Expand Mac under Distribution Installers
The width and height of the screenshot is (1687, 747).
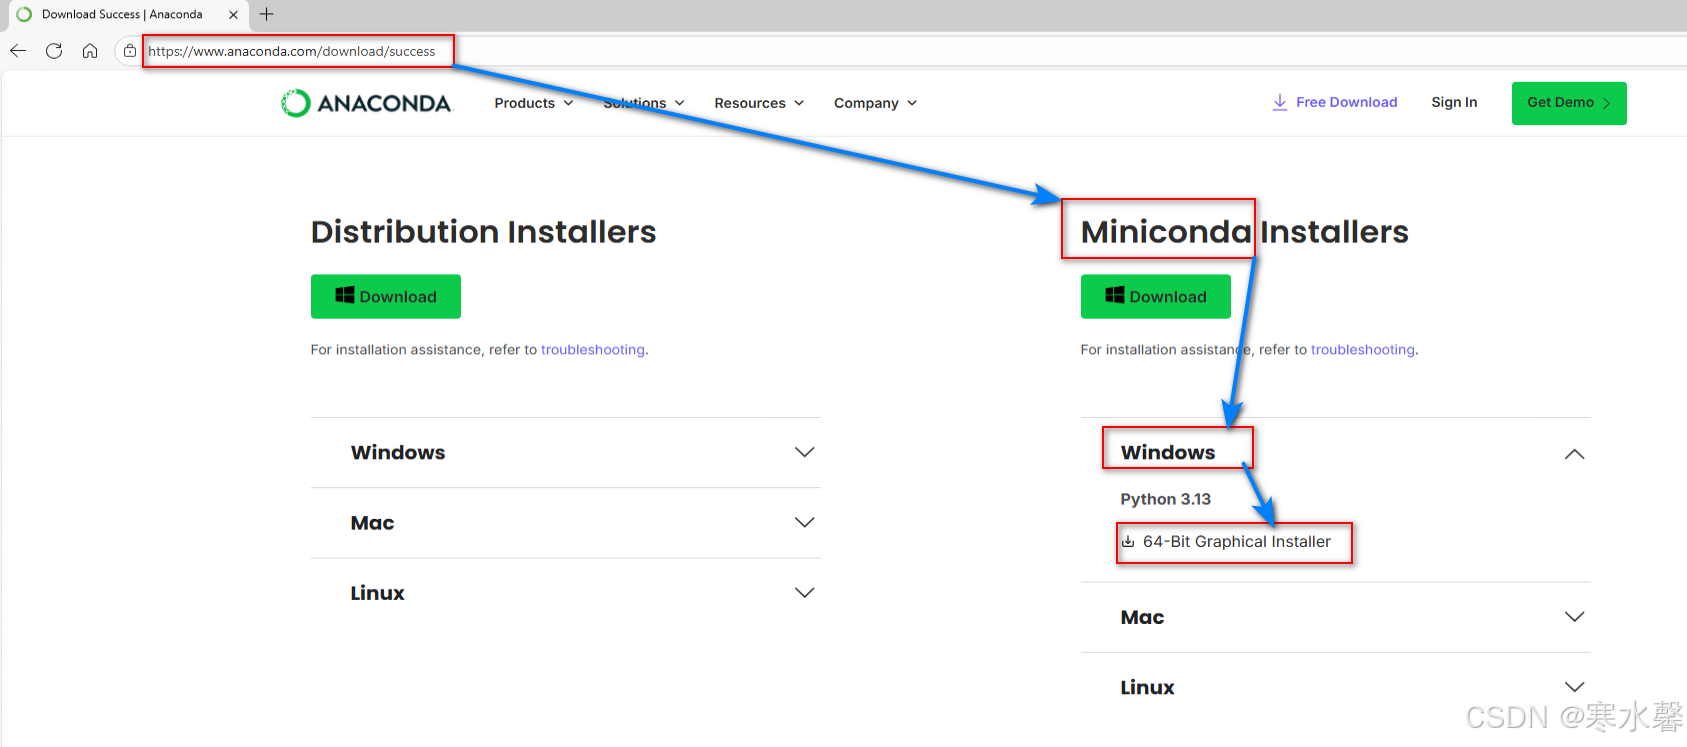(566, 523)
